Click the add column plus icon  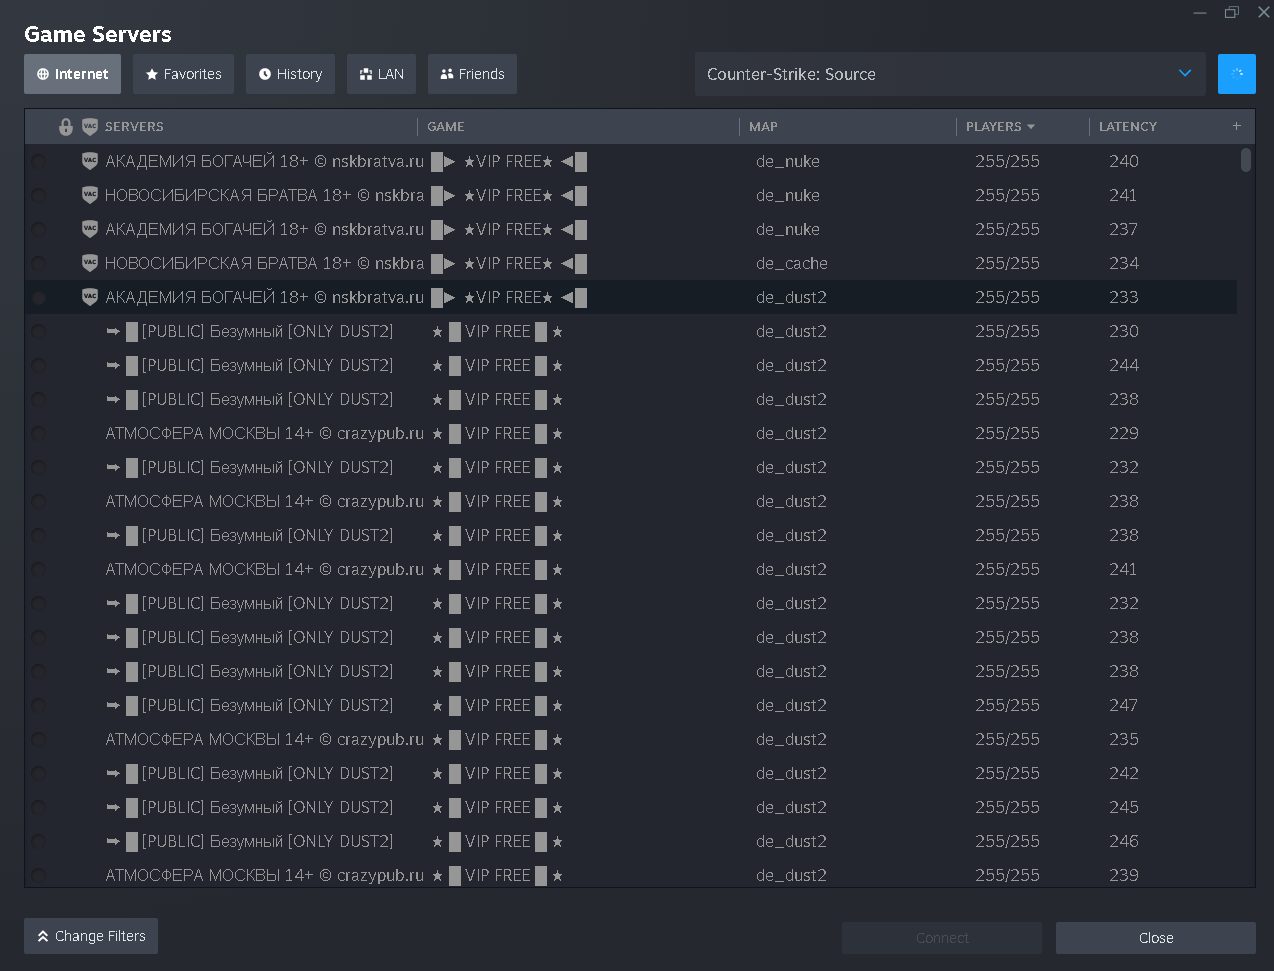pyautogui.click(x=1237, y=126)
